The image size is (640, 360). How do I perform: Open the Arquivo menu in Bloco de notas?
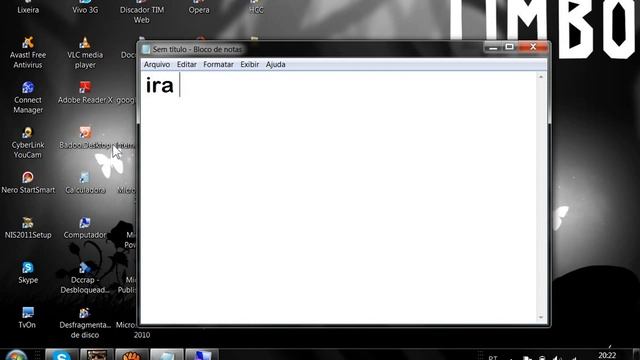click(157, 64)
